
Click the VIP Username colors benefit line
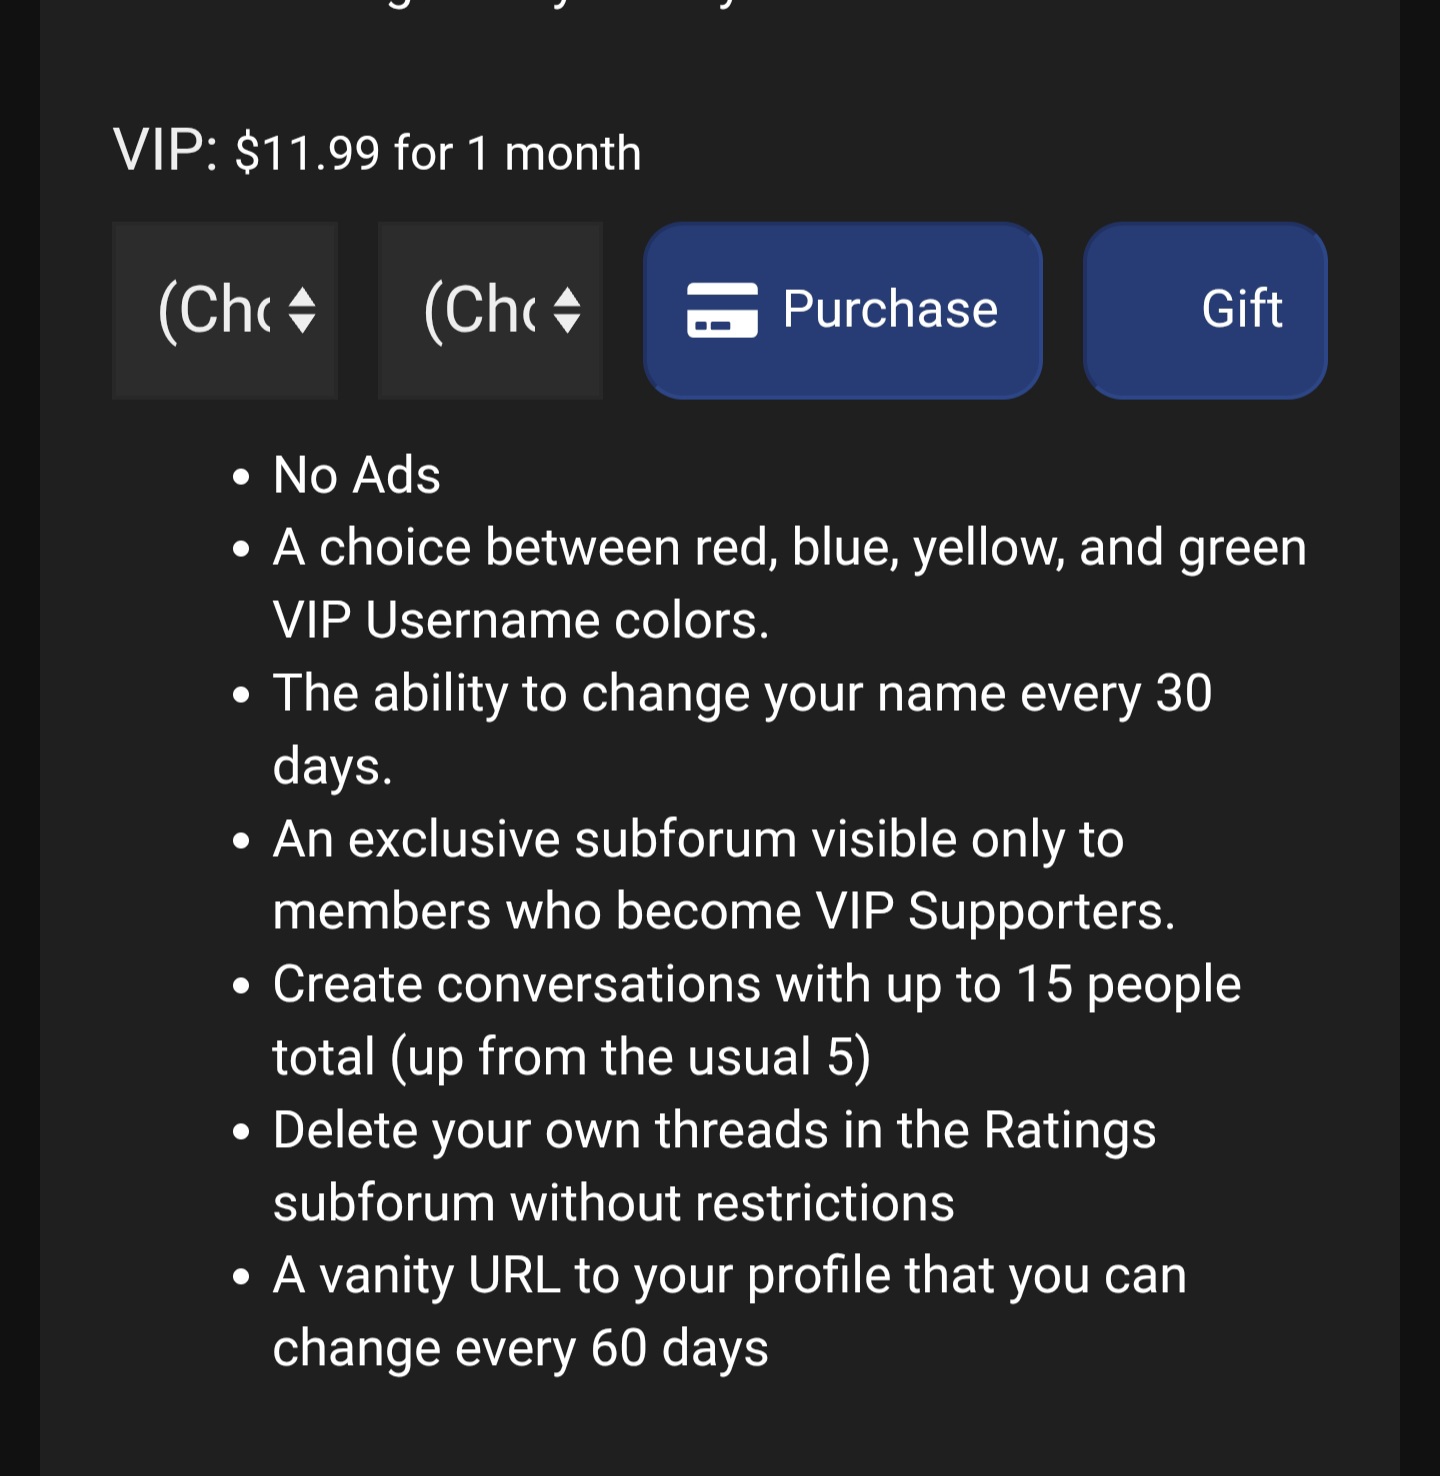pos(789,584)
